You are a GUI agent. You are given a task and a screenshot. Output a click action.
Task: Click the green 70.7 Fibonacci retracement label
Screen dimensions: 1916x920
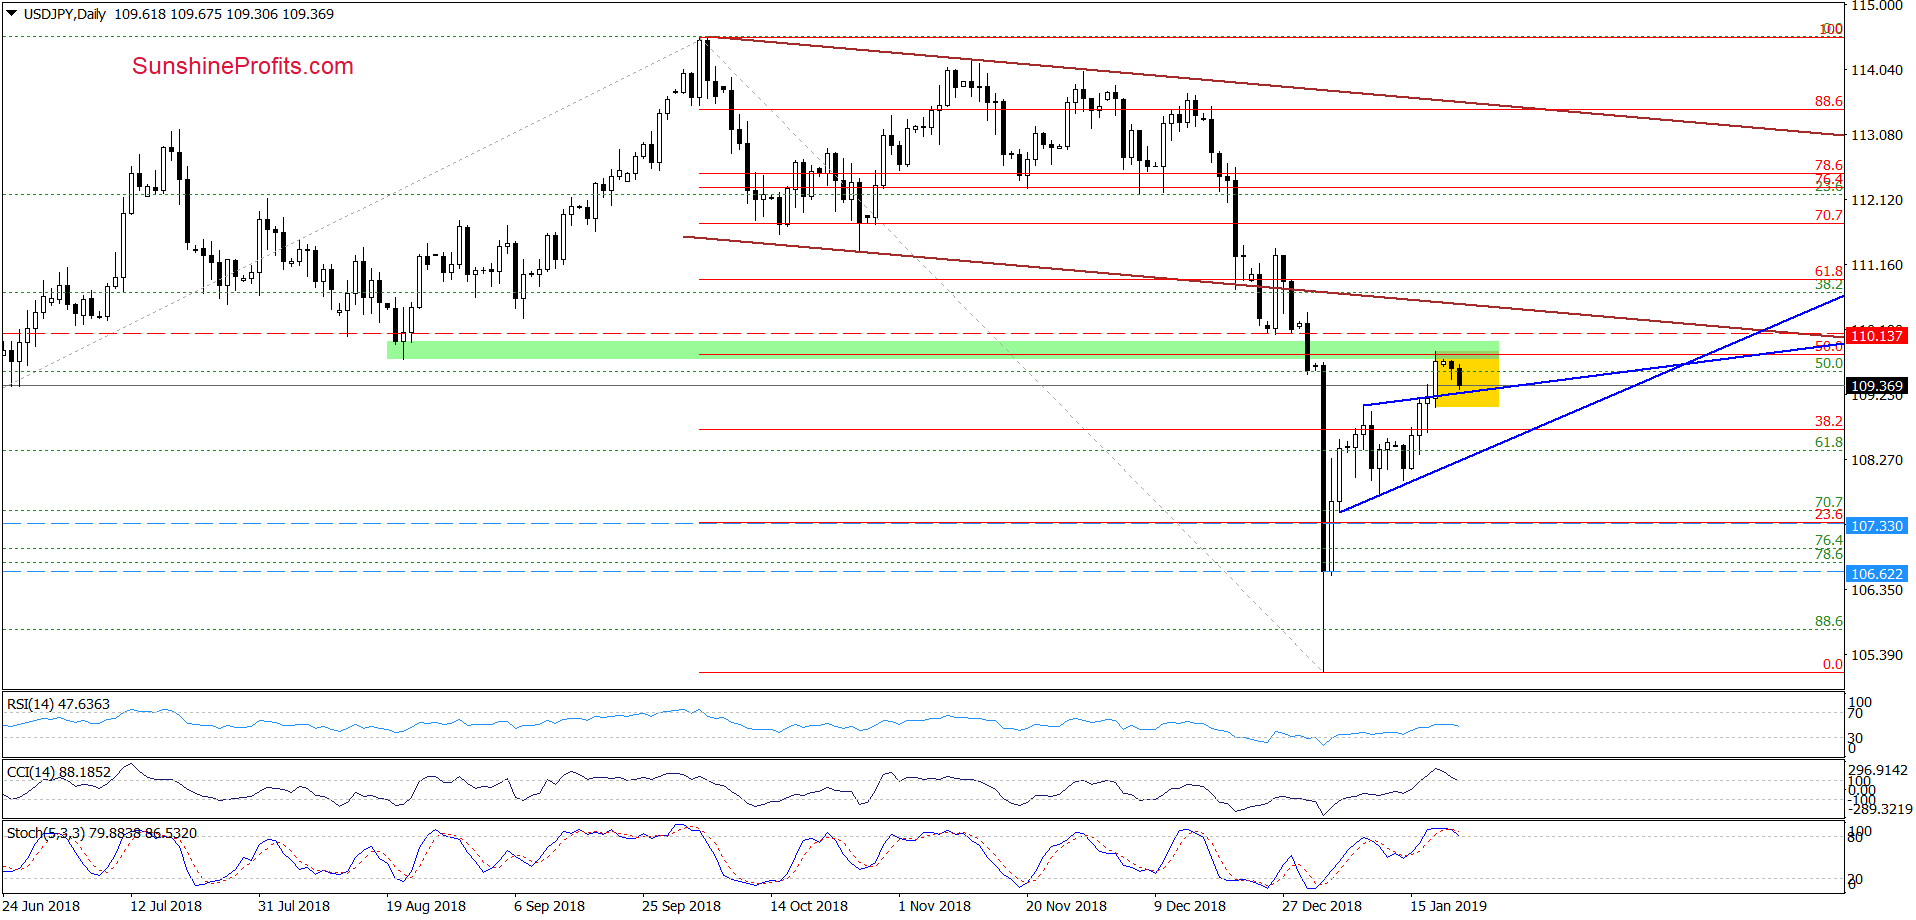1829,502
